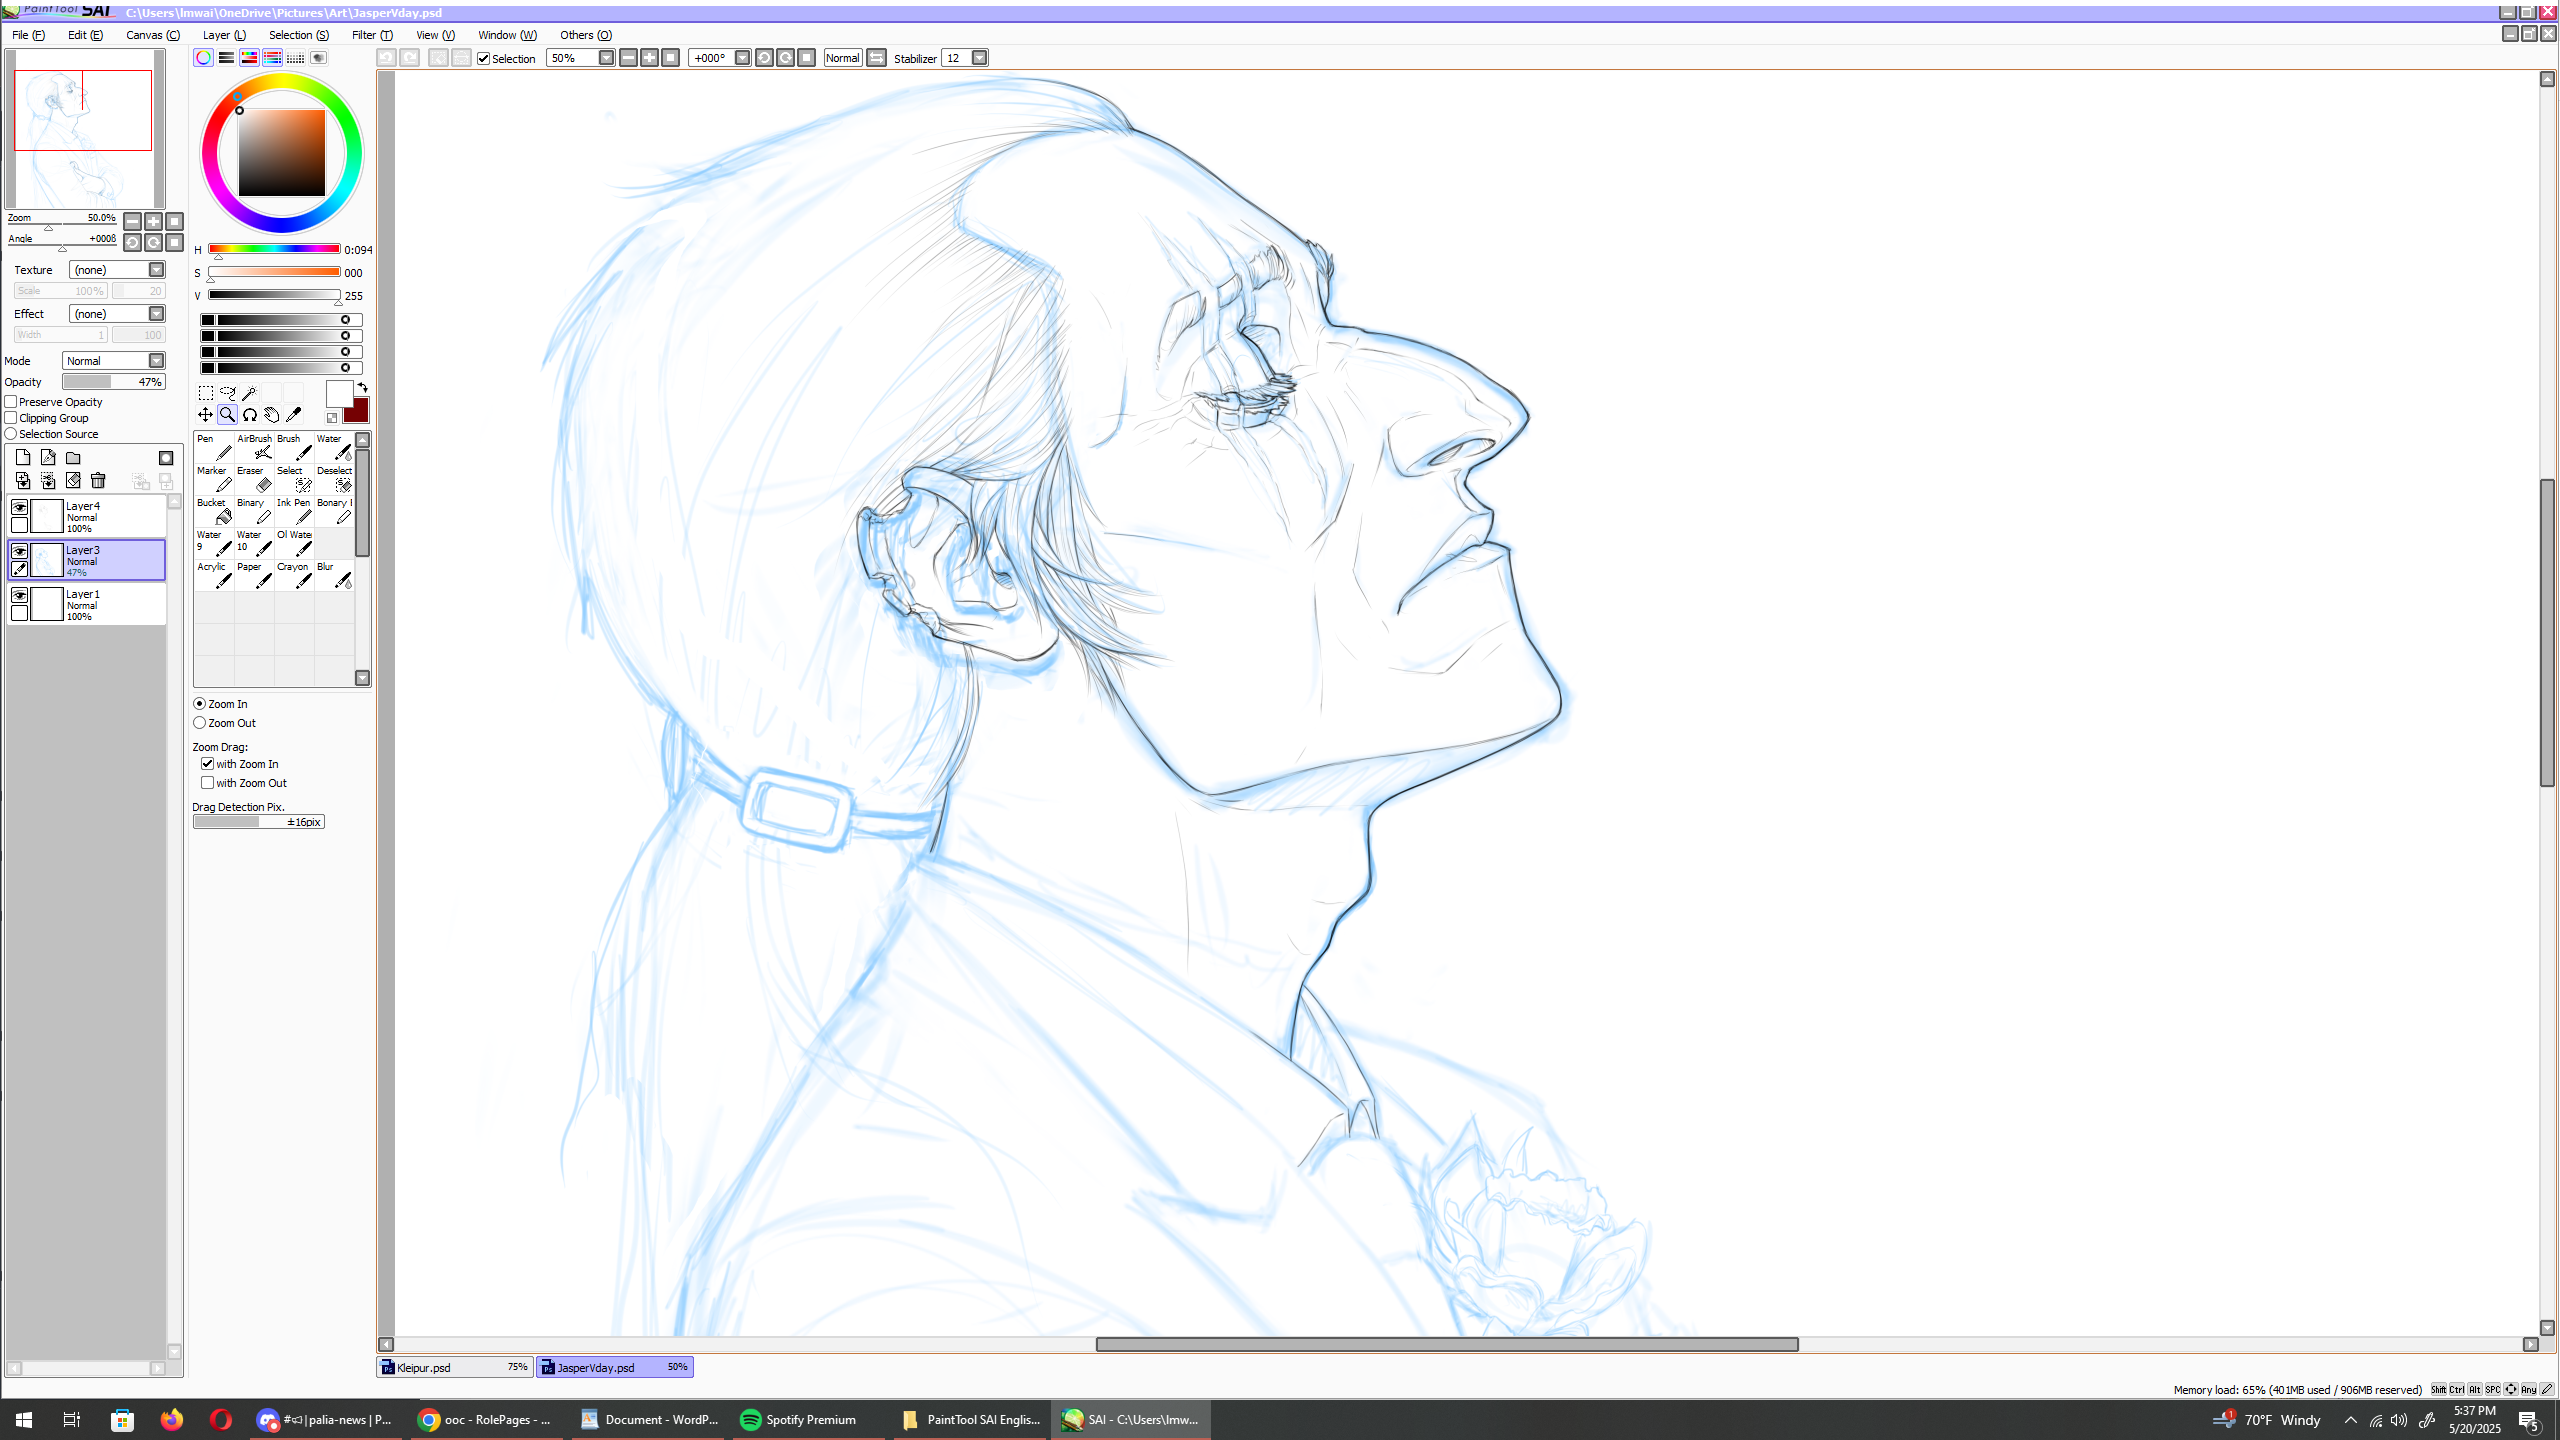Uncheck Zoom Drag with Zoom In
Image resolution: width=2560 pixels, height=1440 pixels.
point(208,764)
